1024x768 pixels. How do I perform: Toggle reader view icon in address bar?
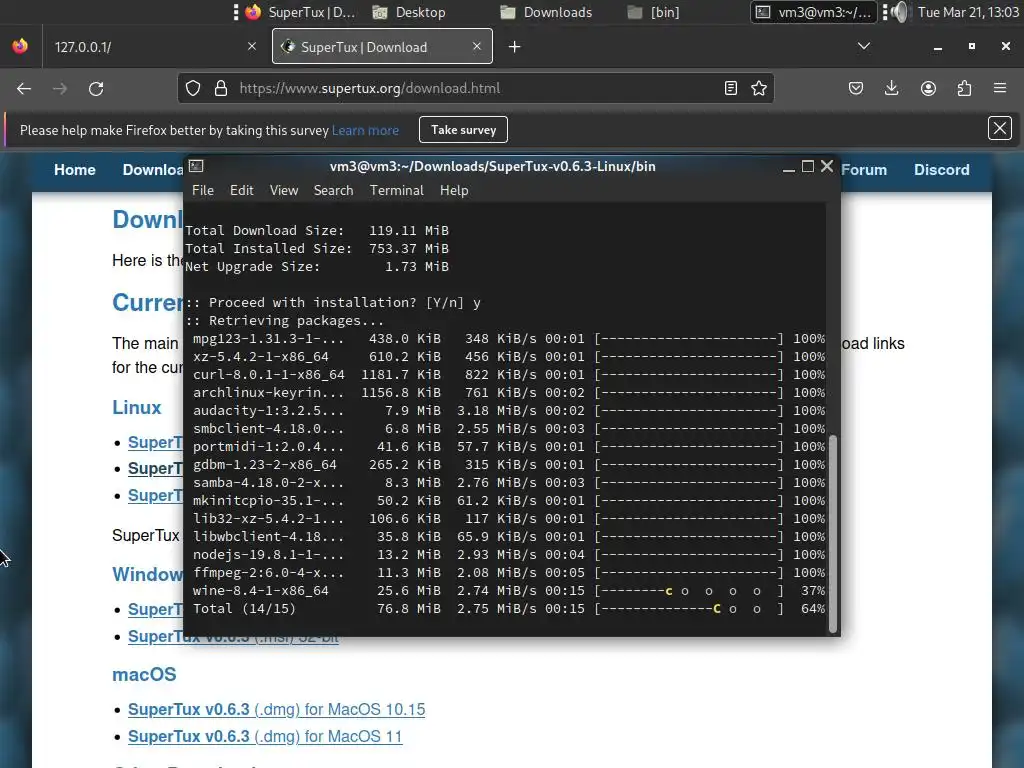[731, 88]
